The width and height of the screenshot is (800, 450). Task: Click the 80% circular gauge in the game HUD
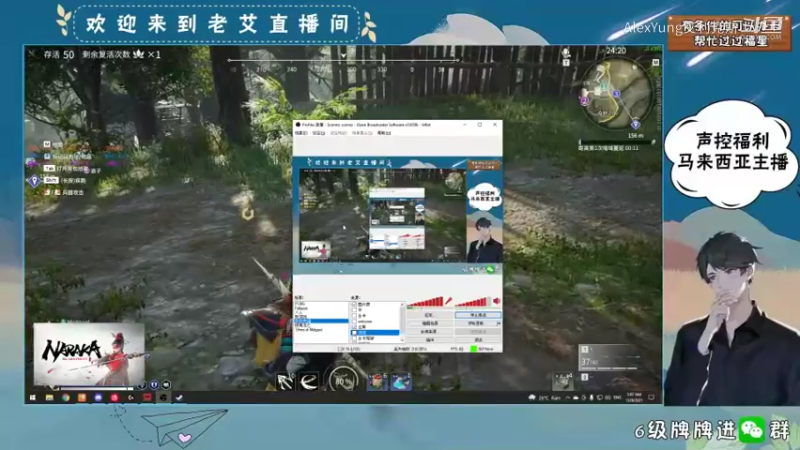point(343,380)
